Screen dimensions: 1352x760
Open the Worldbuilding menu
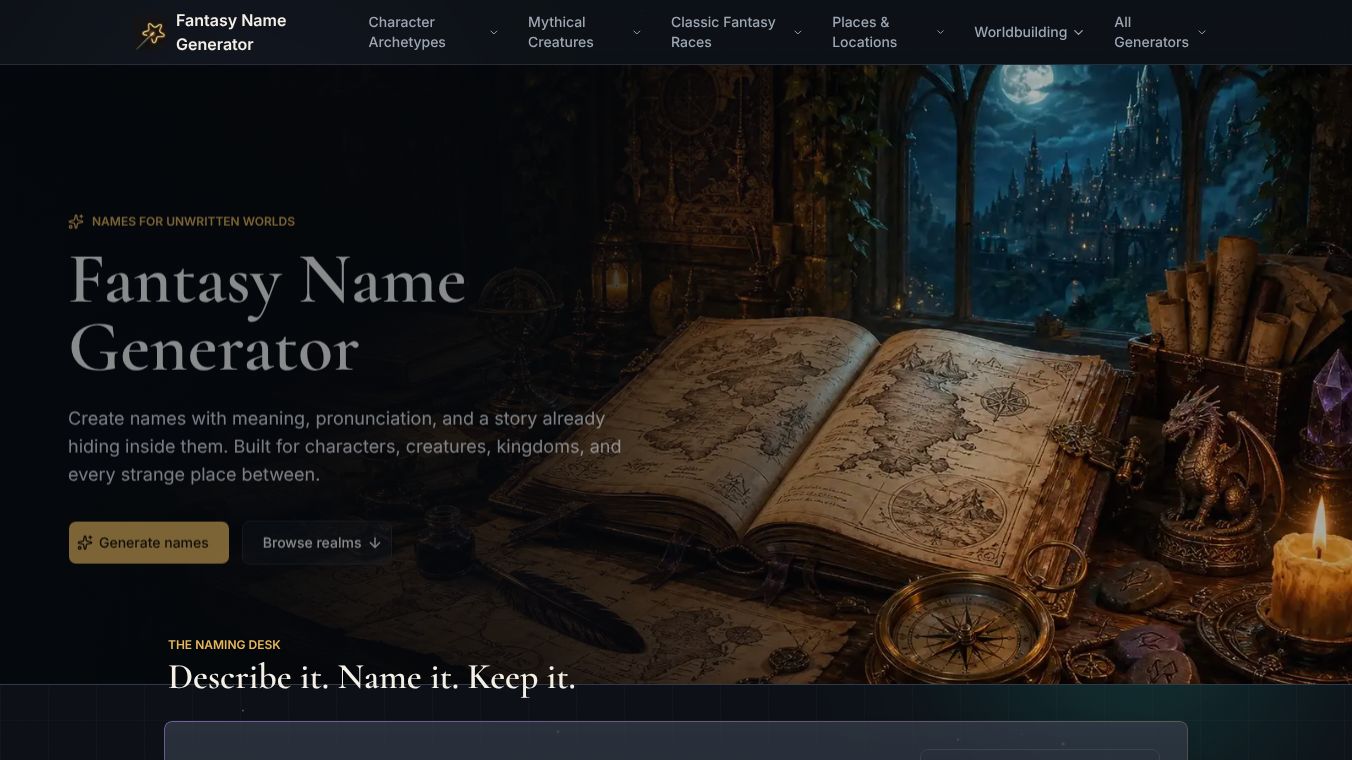tap(1029, 32)
